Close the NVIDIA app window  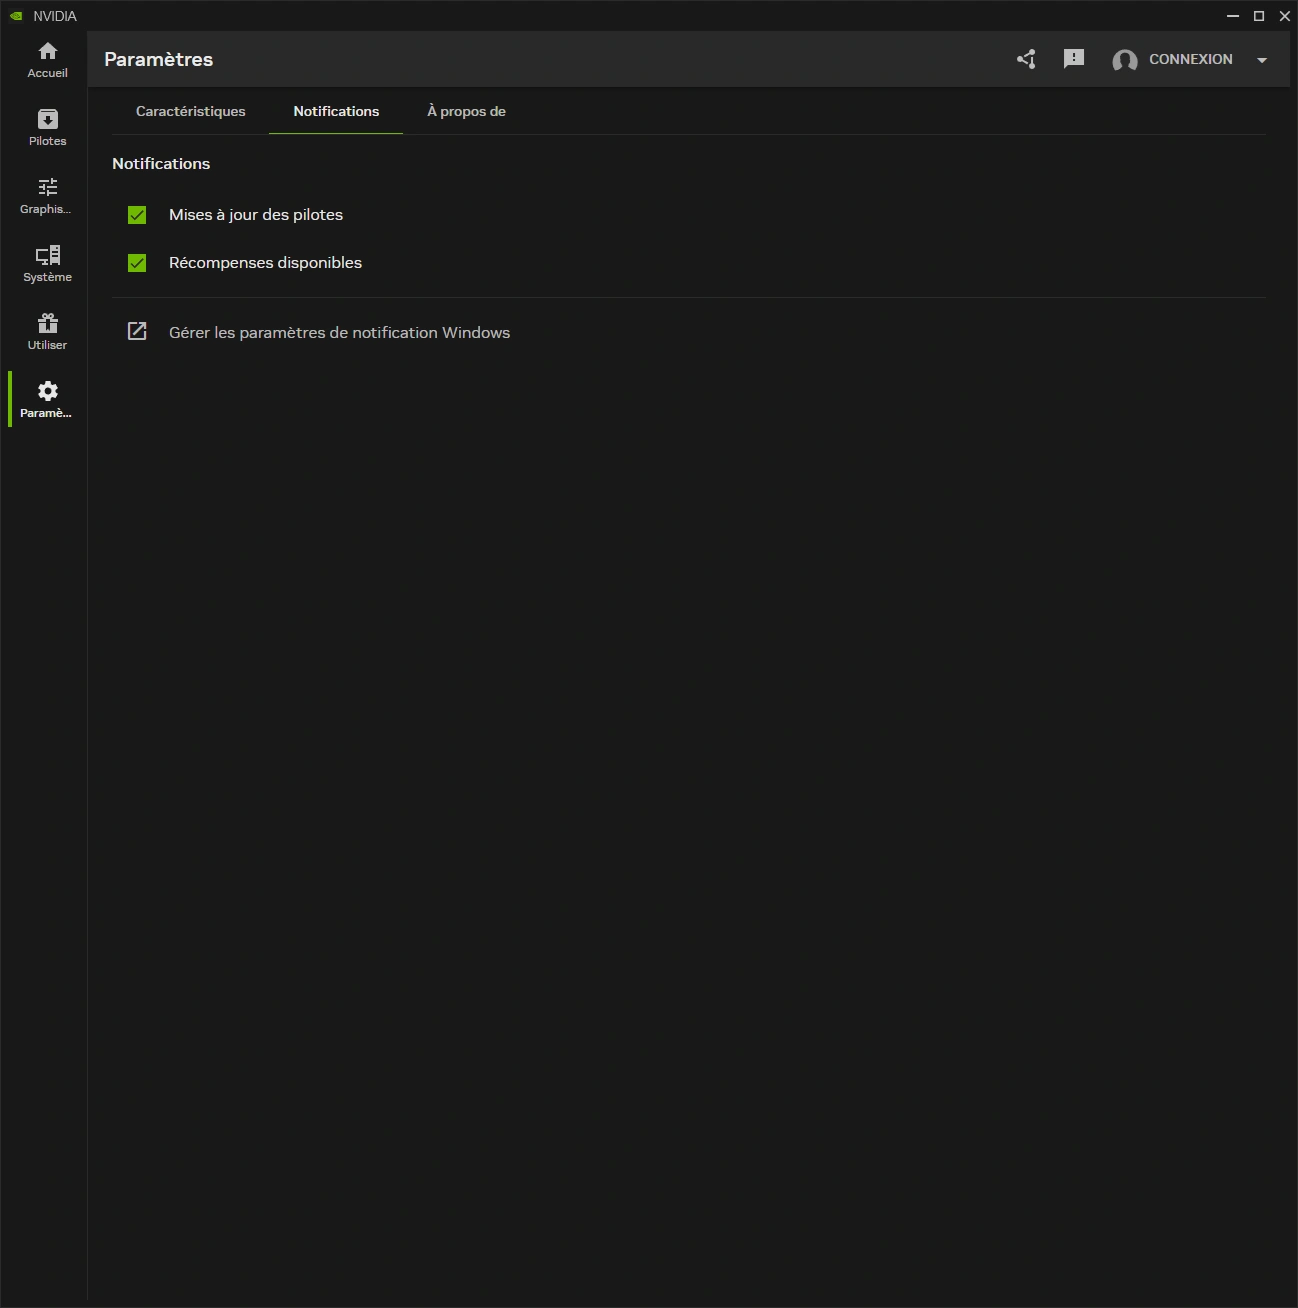[x=1285, y=16]
